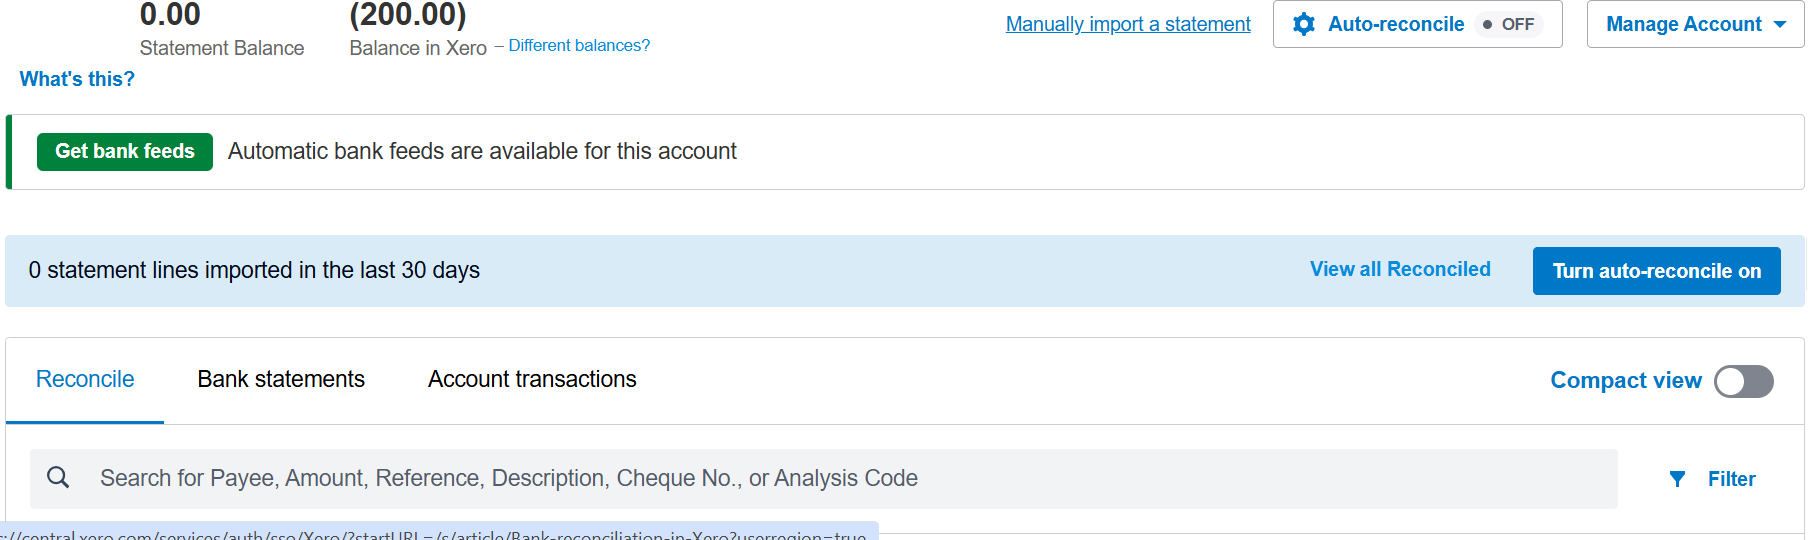Click the Auto-reconcile button label

pyautogui.click(x=1396, y=24)
